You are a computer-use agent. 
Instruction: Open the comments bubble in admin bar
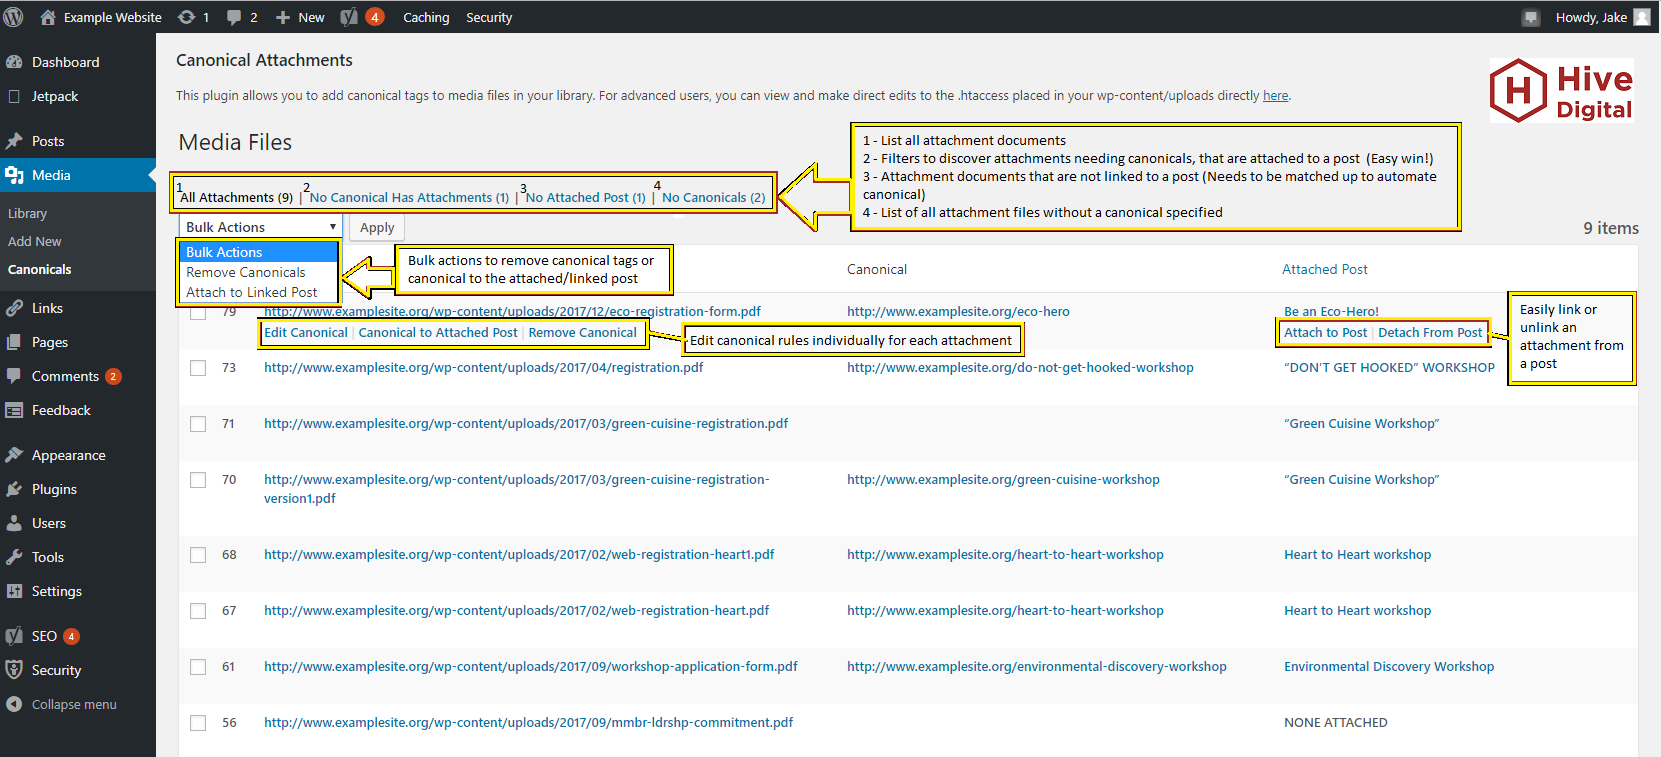tap(234, 17)
